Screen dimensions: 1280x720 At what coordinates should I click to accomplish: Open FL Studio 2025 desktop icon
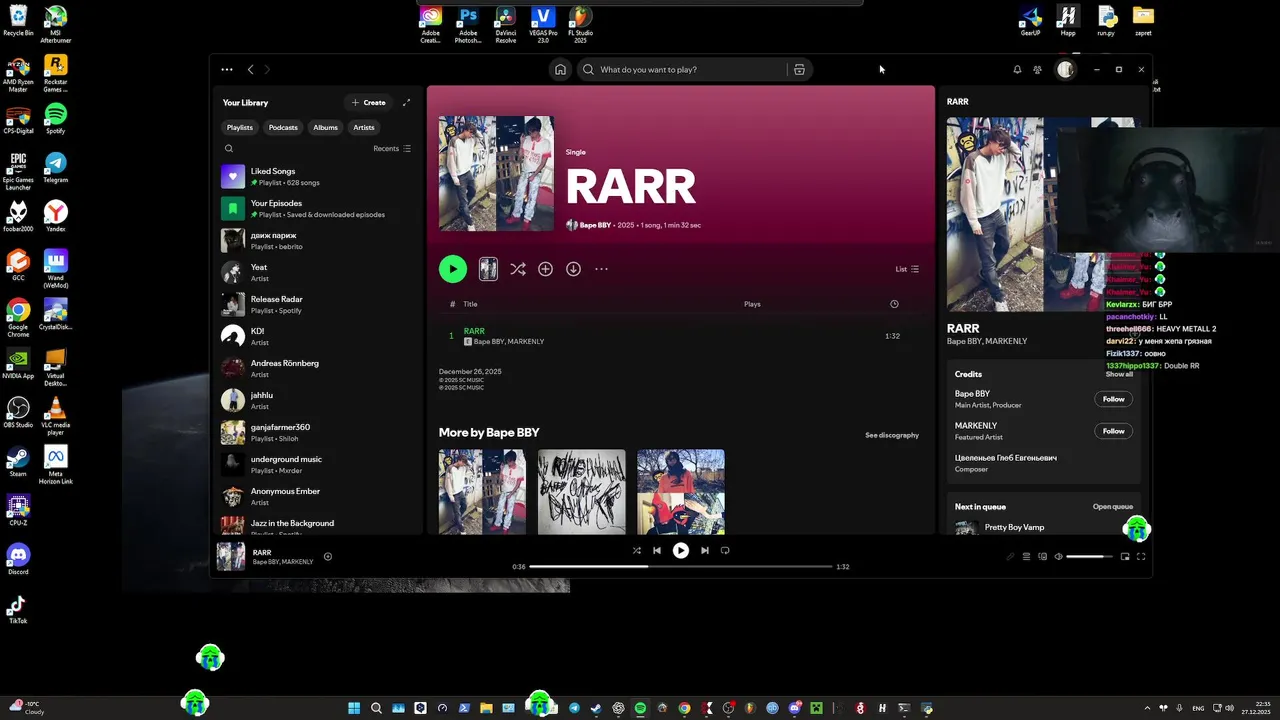pos(580,24)
